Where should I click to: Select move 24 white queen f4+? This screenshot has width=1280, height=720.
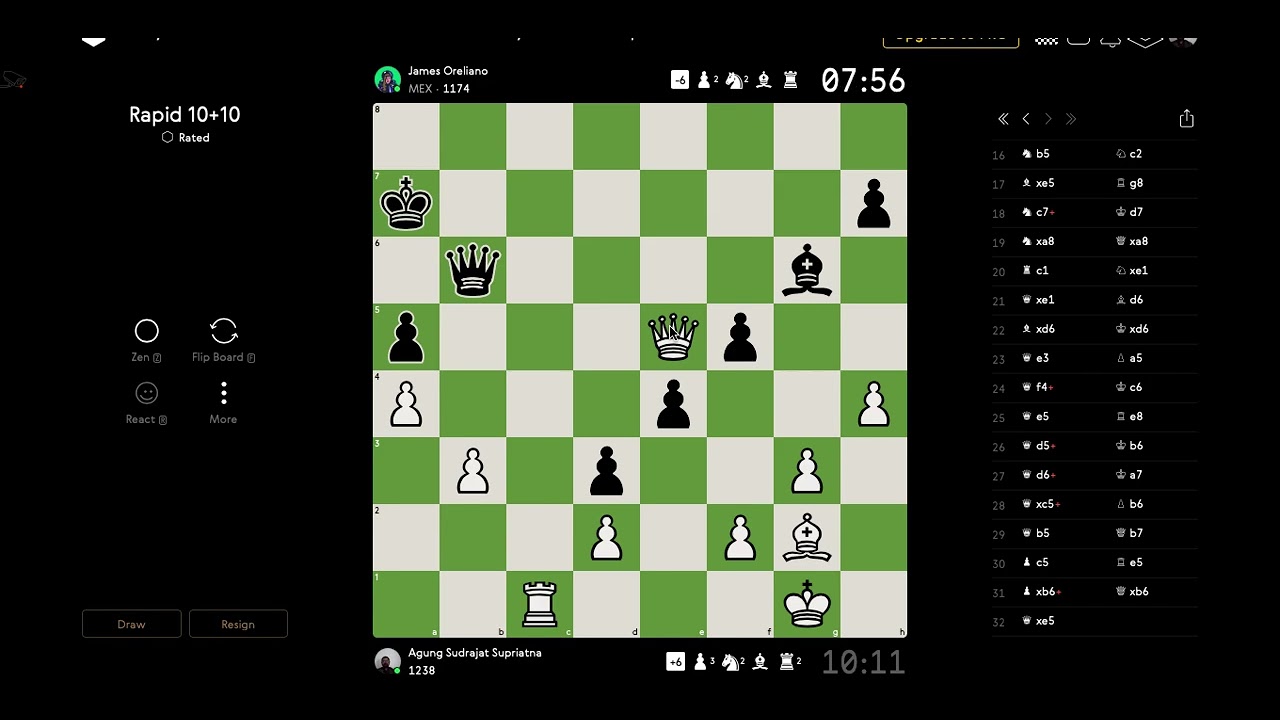[x=1037, y=387]
